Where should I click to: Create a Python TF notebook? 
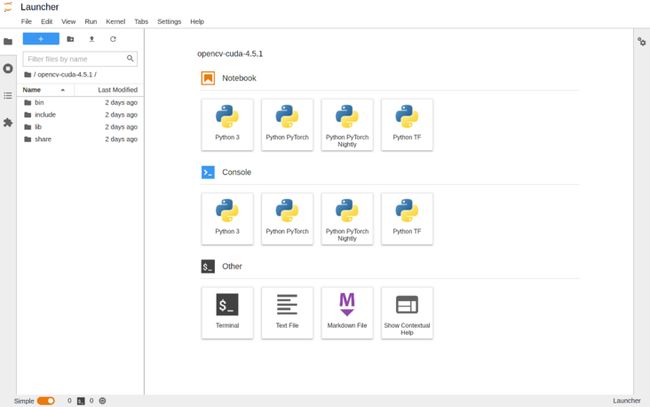[407, 125]
